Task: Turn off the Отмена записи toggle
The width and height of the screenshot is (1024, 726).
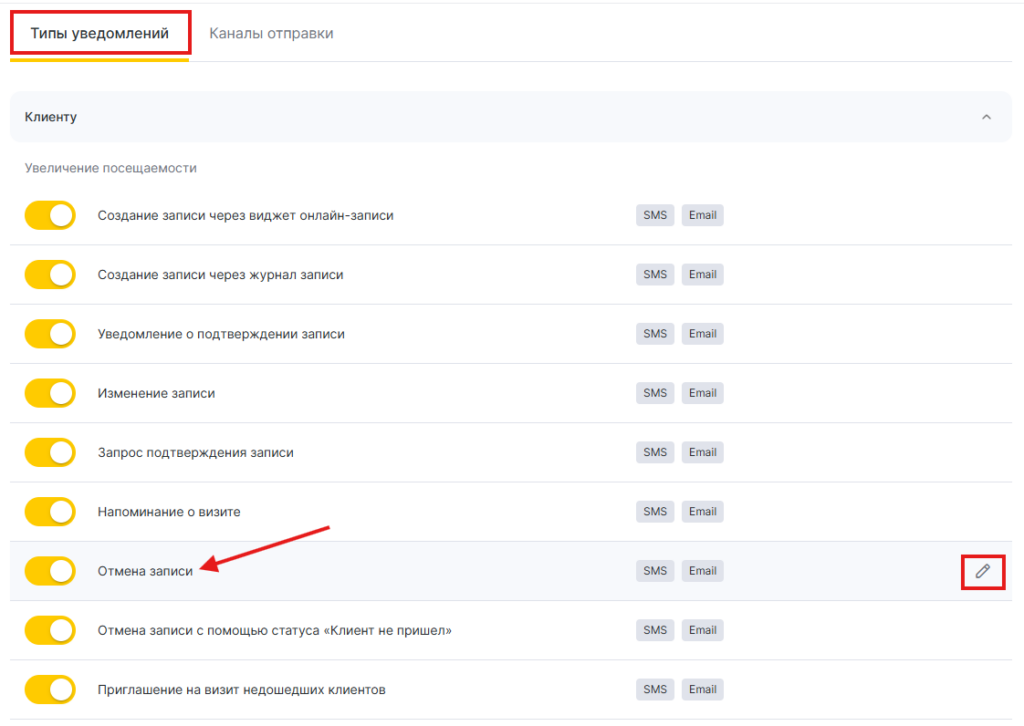Action: coord(50,571)
